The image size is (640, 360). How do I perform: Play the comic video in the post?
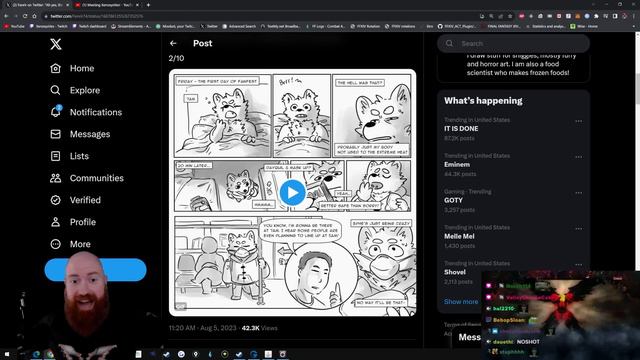pos(292,193)
